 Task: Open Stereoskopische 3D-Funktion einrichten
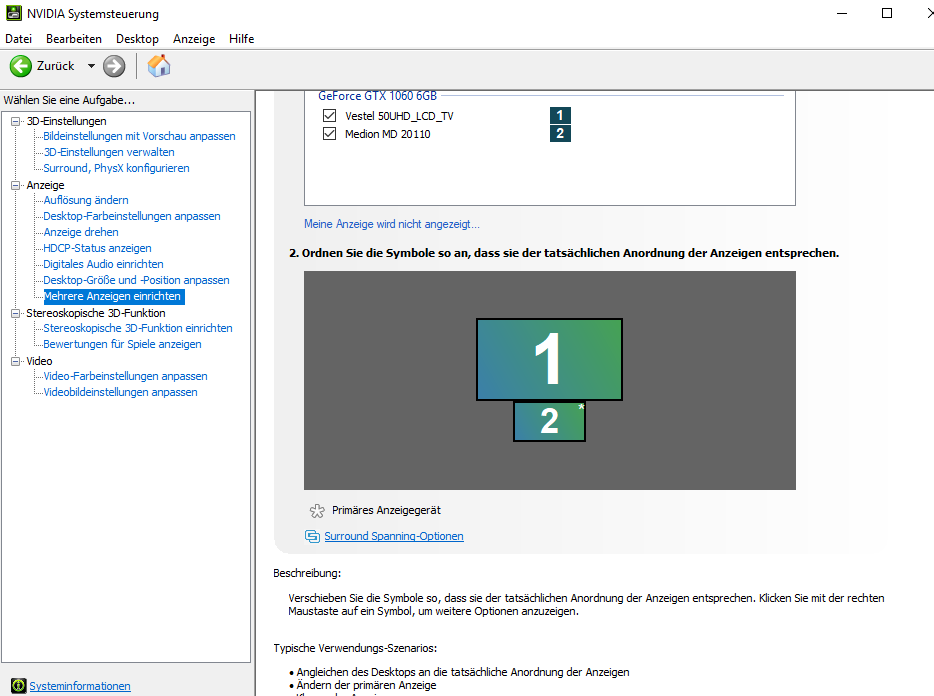pyautogui.click(x=138, y=328)
